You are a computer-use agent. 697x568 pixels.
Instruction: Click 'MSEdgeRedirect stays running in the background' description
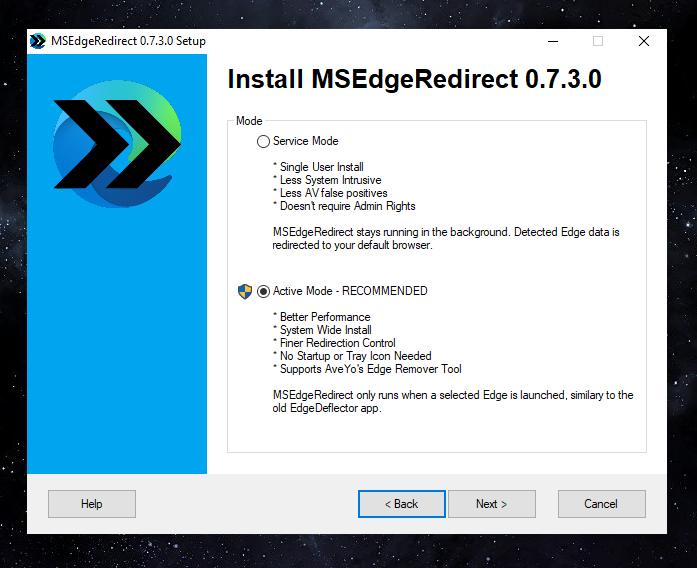(x=446, y=238)
